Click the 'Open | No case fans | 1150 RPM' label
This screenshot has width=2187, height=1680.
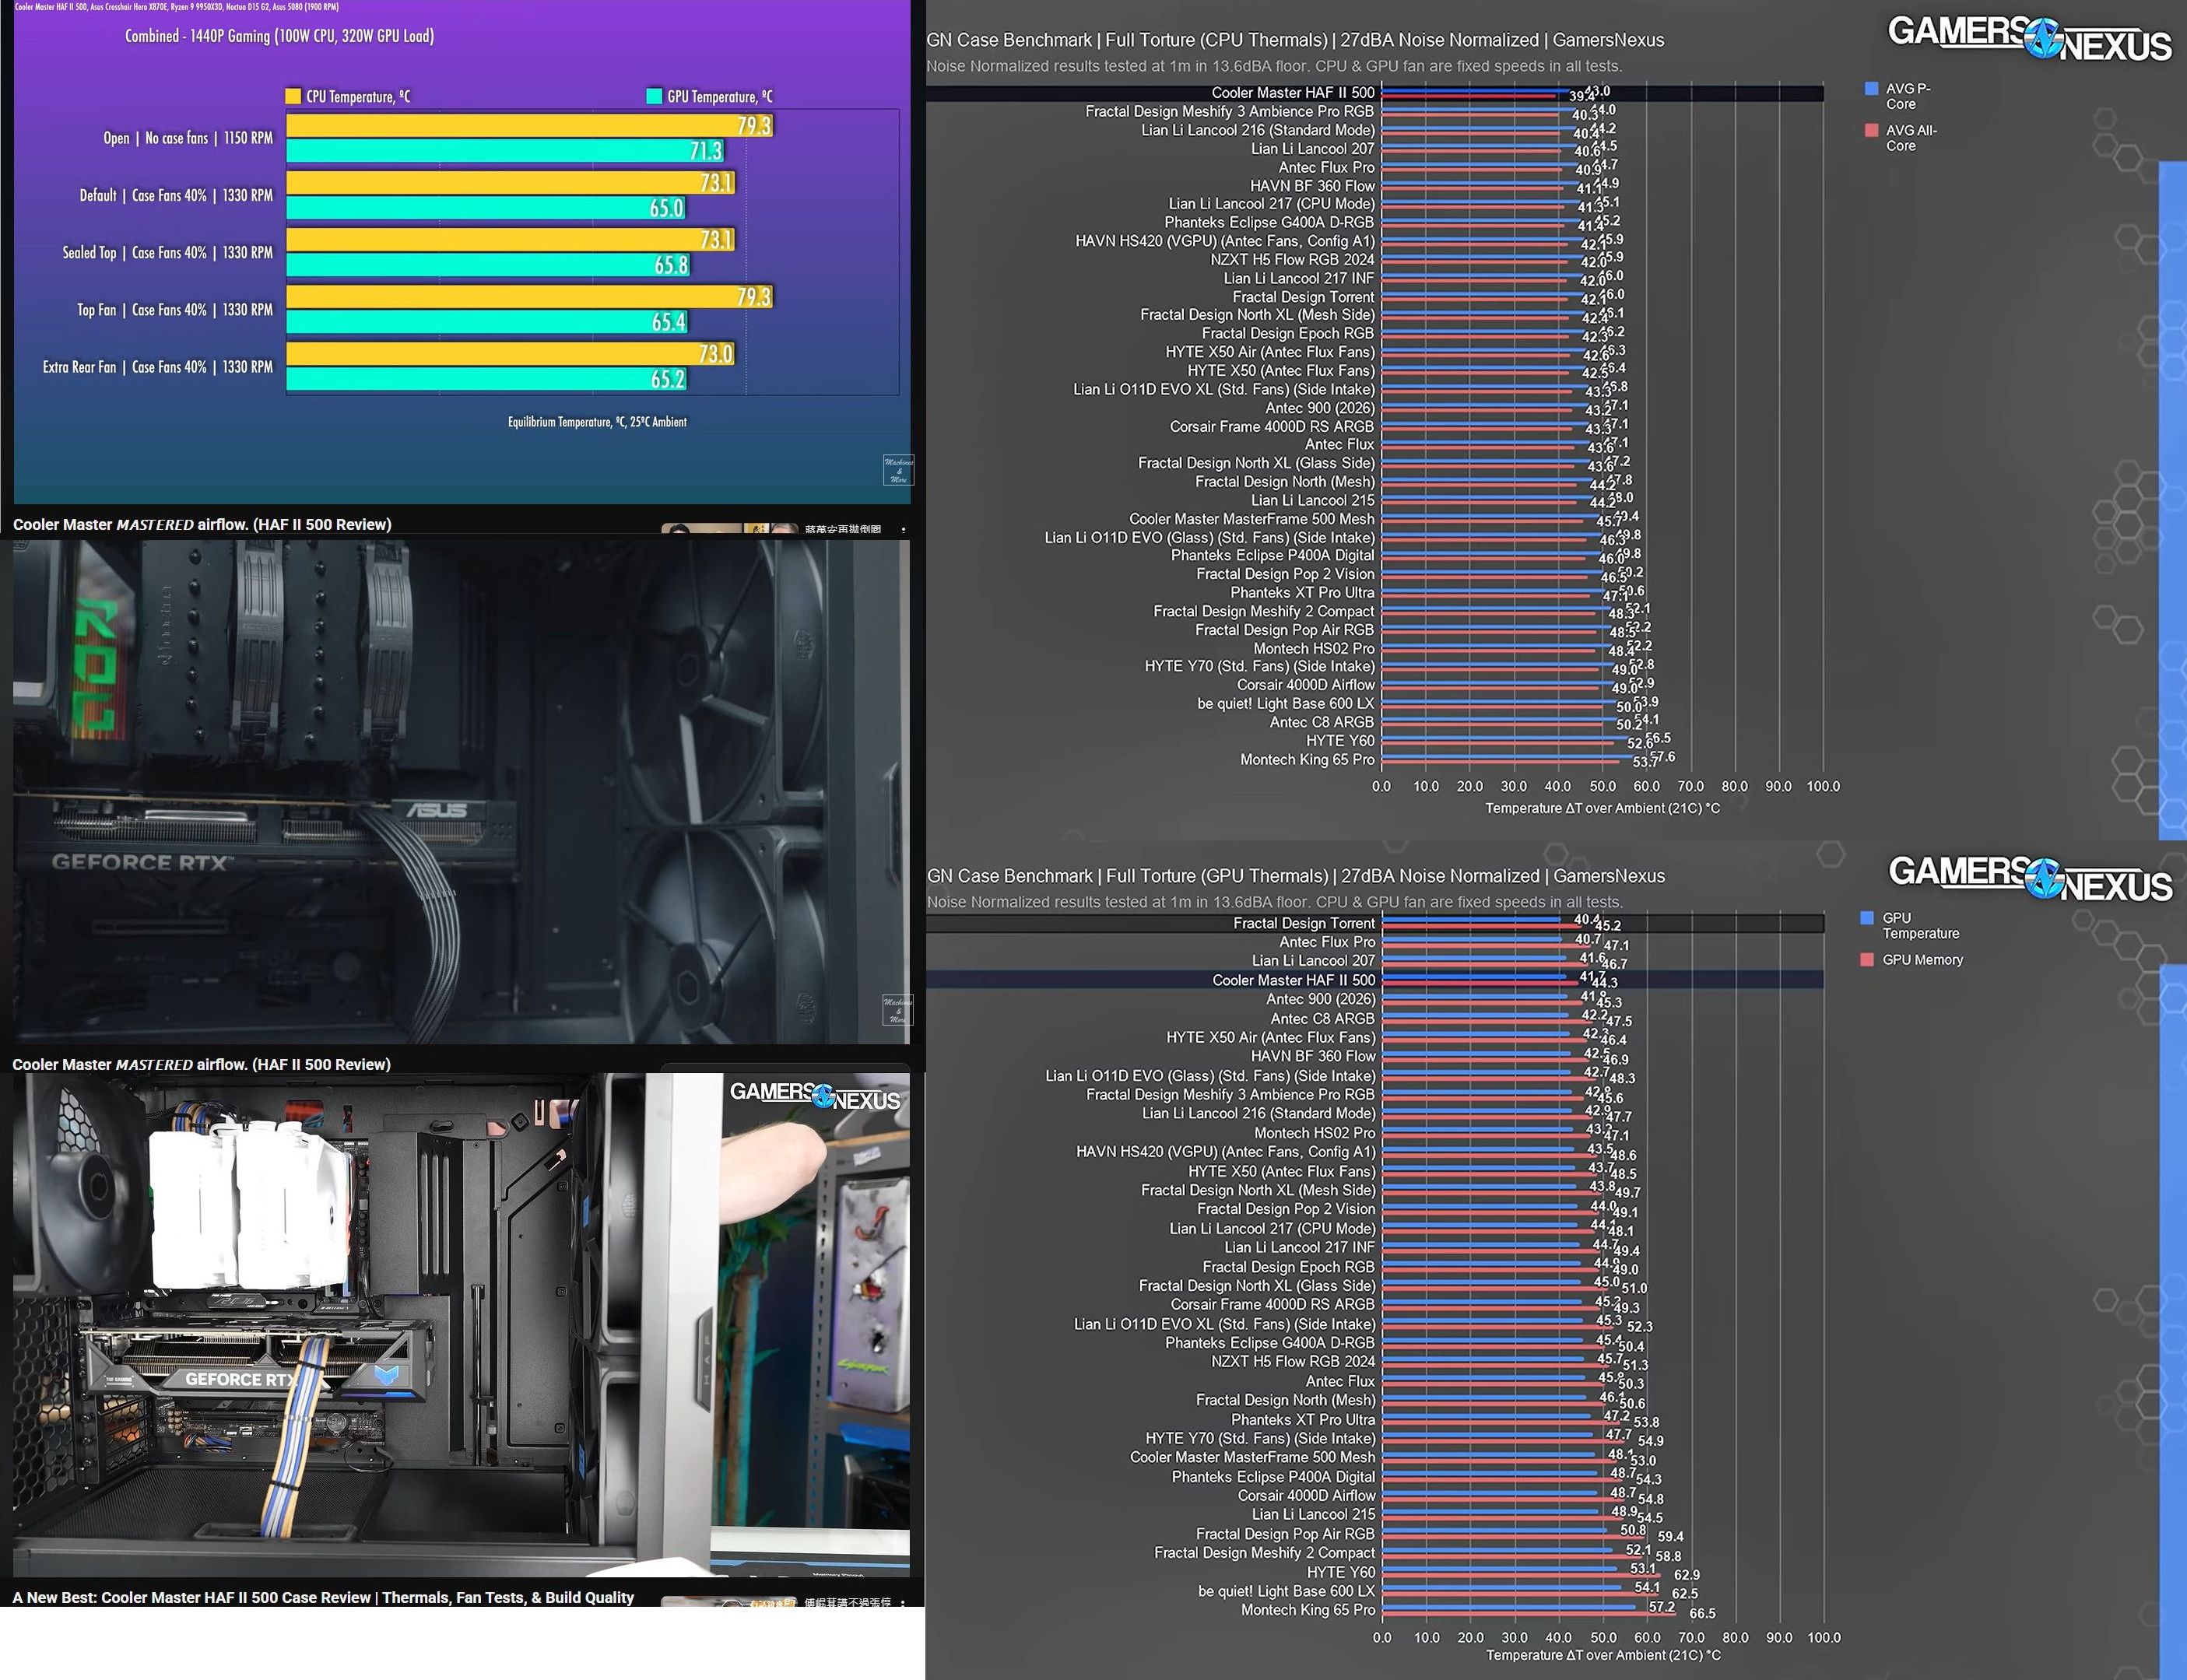(x=188, y=138)
